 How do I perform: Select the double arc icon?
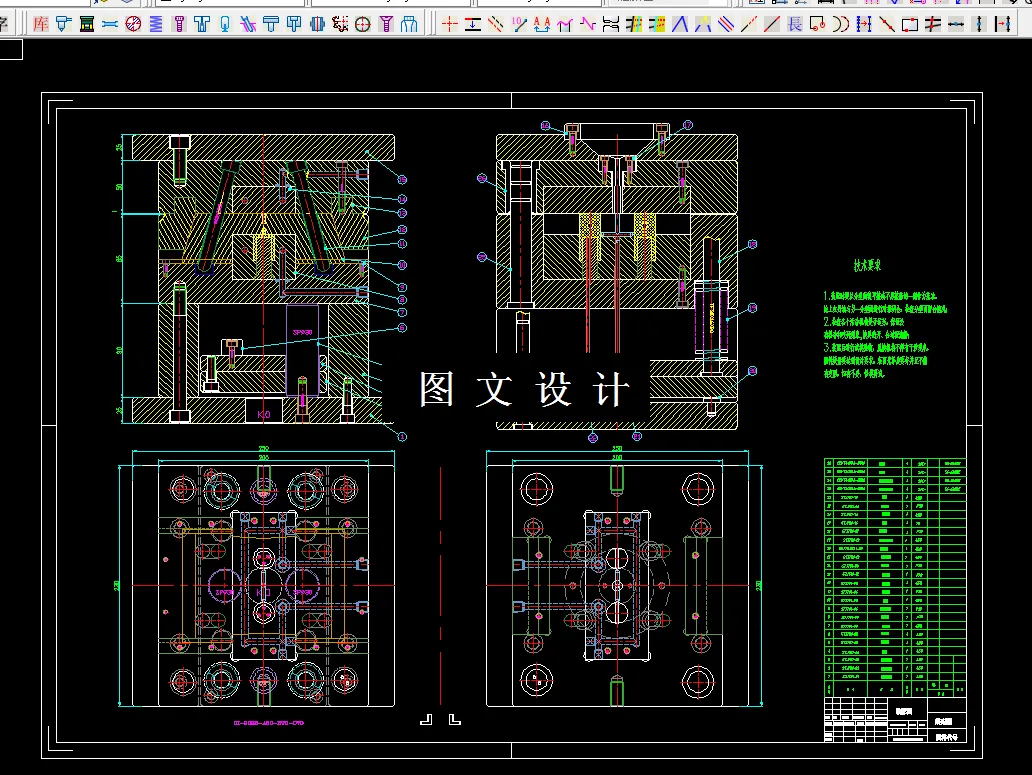pos(841,23)
